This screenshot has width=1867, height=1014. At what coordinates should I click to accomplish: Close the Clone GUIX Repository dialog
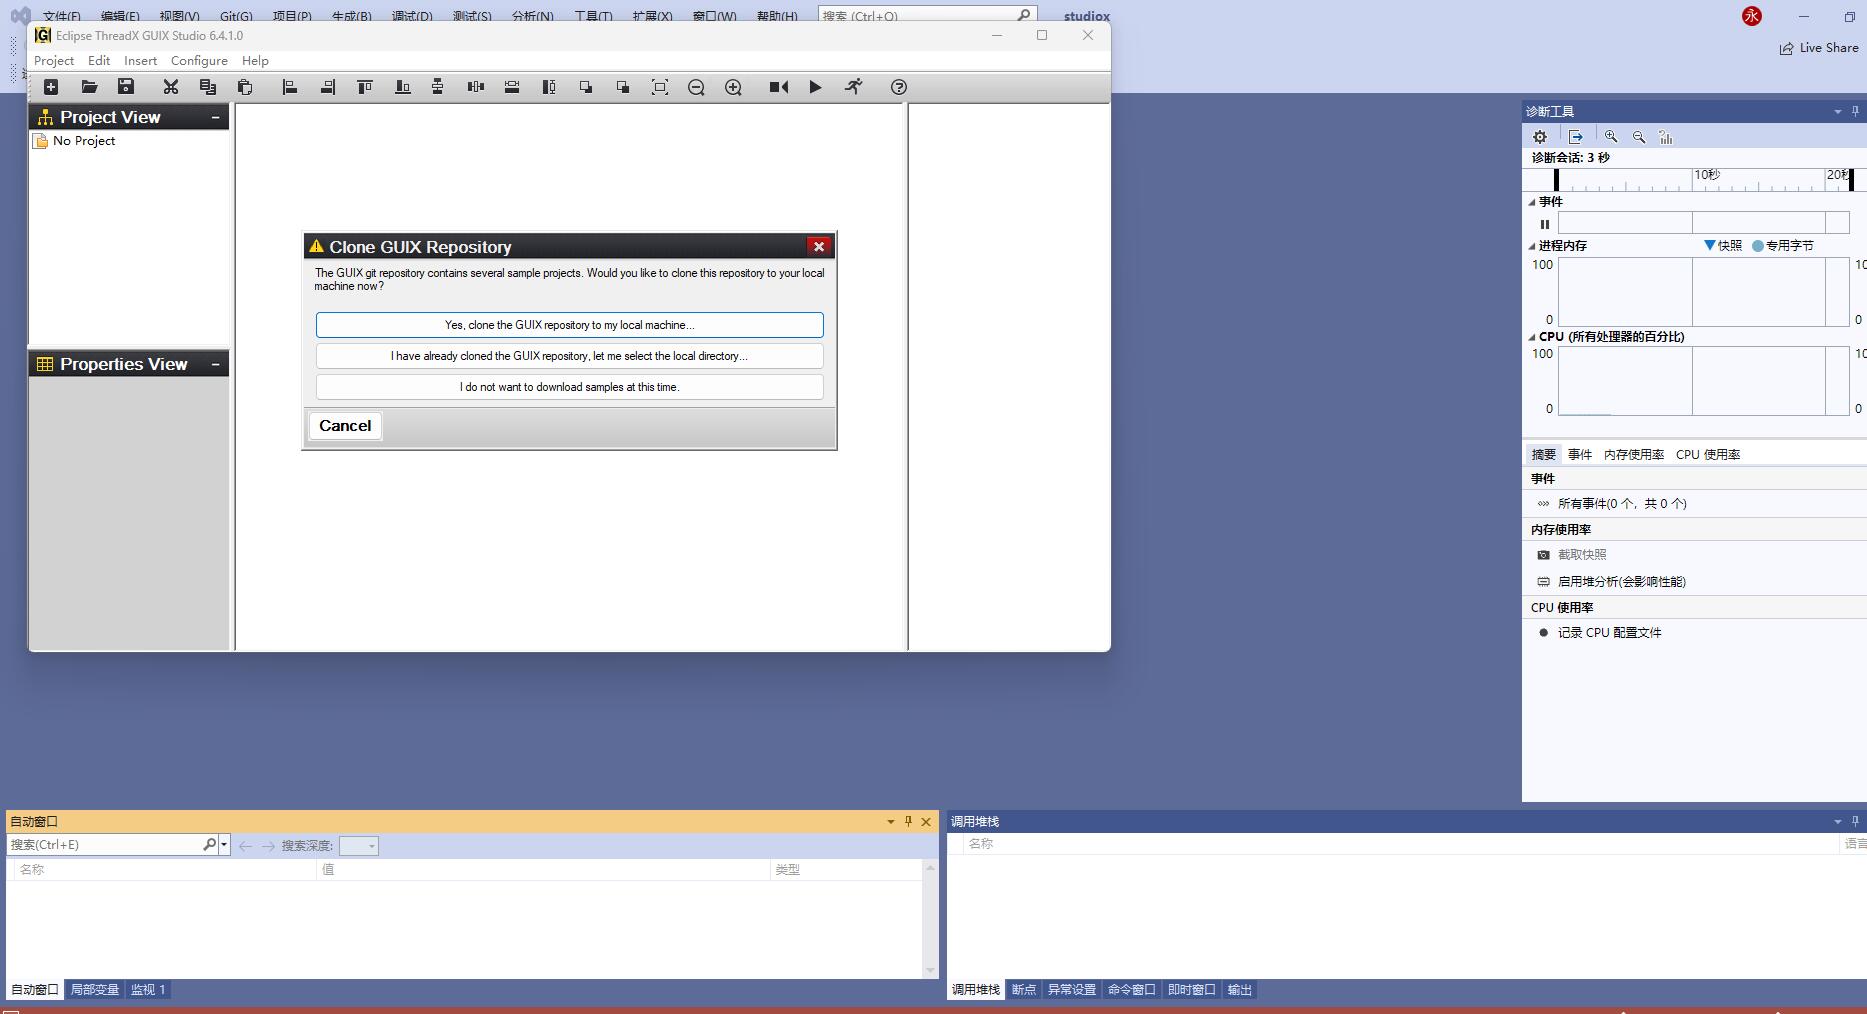[819, 246]
